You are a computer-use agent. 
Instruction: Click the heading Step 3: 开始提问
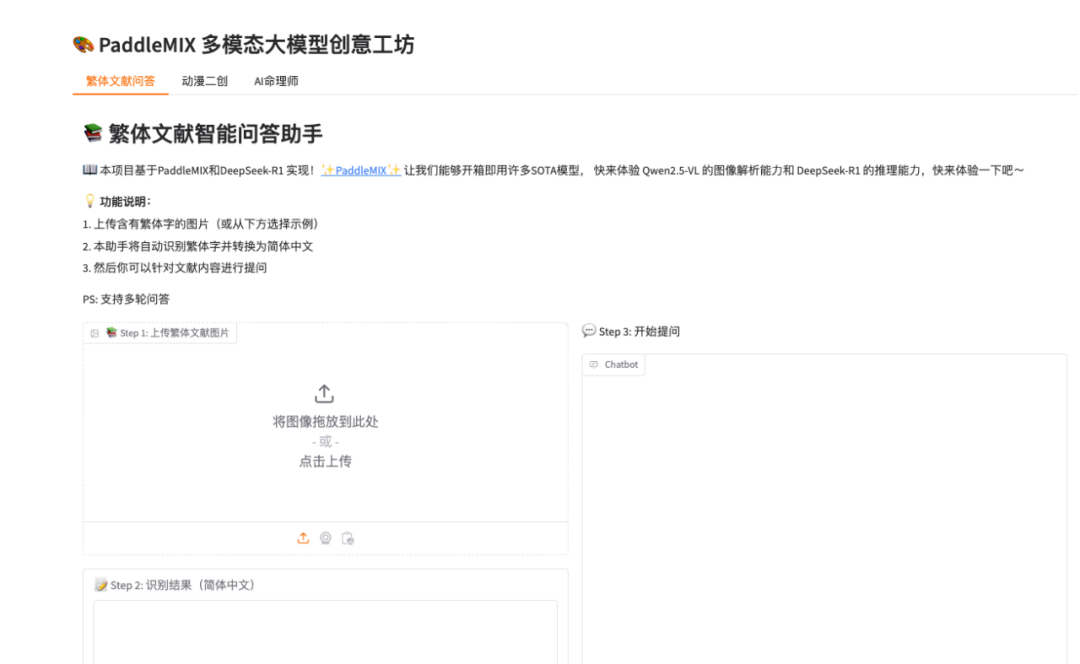[639, 331]
